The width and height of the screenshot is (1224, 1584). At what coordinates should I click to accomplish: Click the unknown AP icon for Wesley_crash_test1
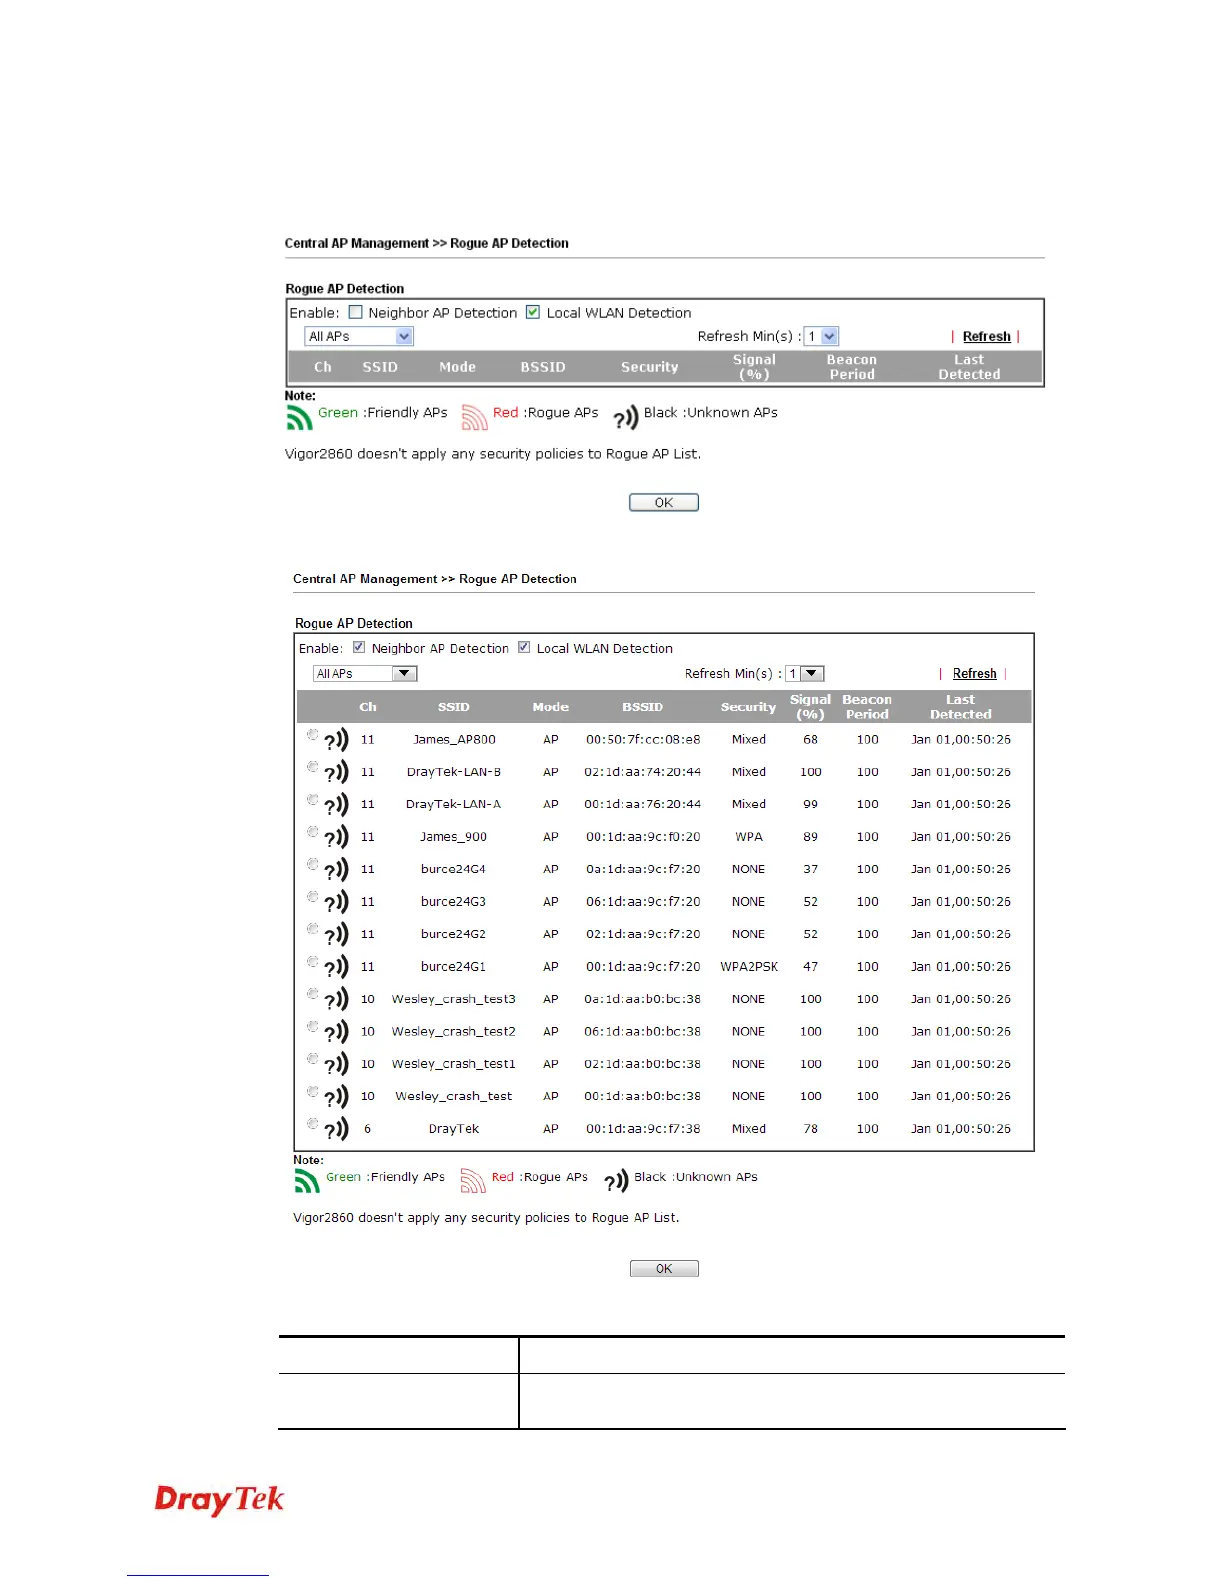coord(337,1065)
